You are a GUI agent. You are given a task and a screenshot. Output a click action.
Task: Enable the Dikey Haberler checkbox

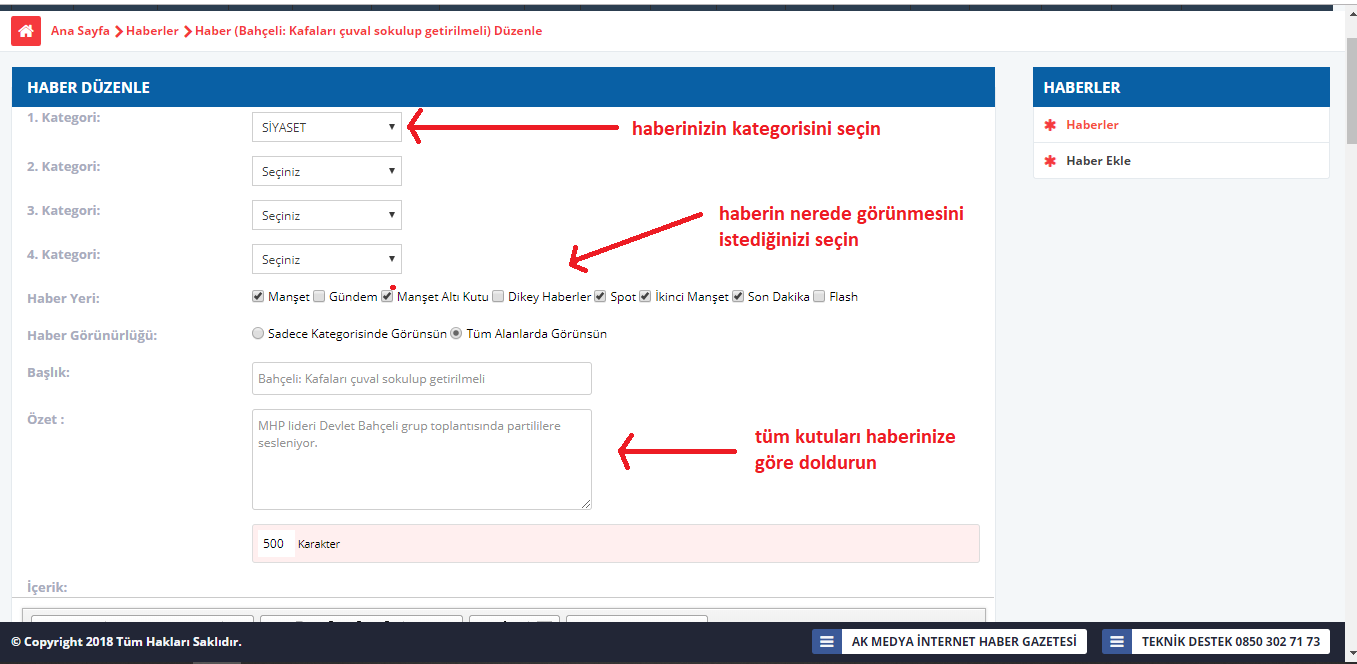[498, 297]
